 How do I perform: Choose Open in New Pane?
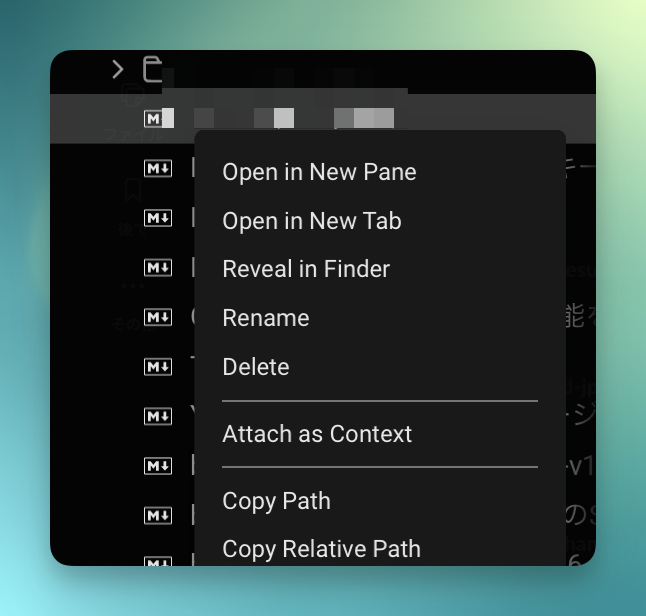point(319,172)
